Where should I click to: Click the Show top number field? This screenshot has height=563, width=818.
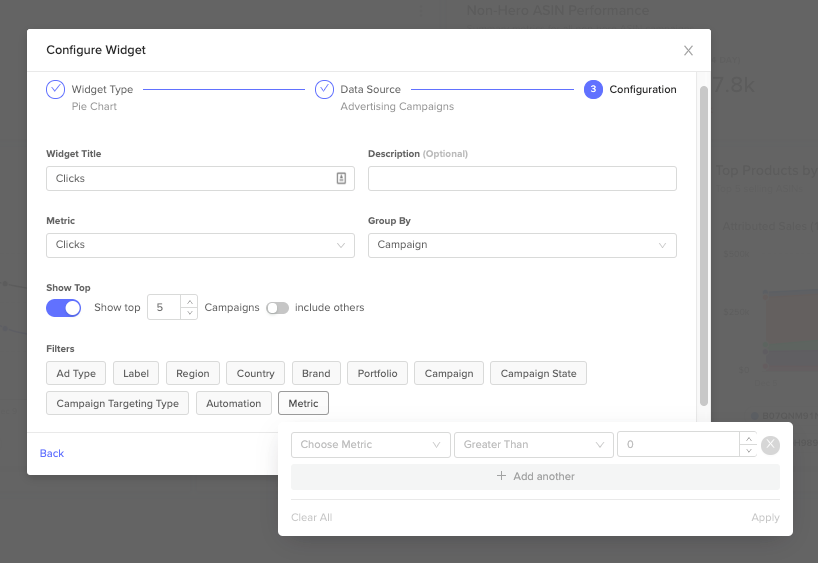pos(164,307)
